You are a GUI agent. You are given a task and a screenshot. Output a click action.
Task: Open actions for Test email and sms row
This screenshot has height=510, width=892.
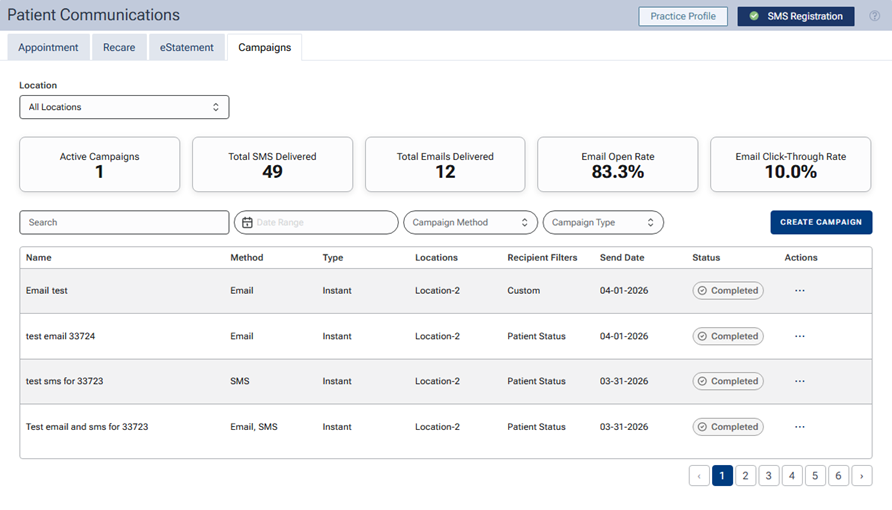coord(800,426)
